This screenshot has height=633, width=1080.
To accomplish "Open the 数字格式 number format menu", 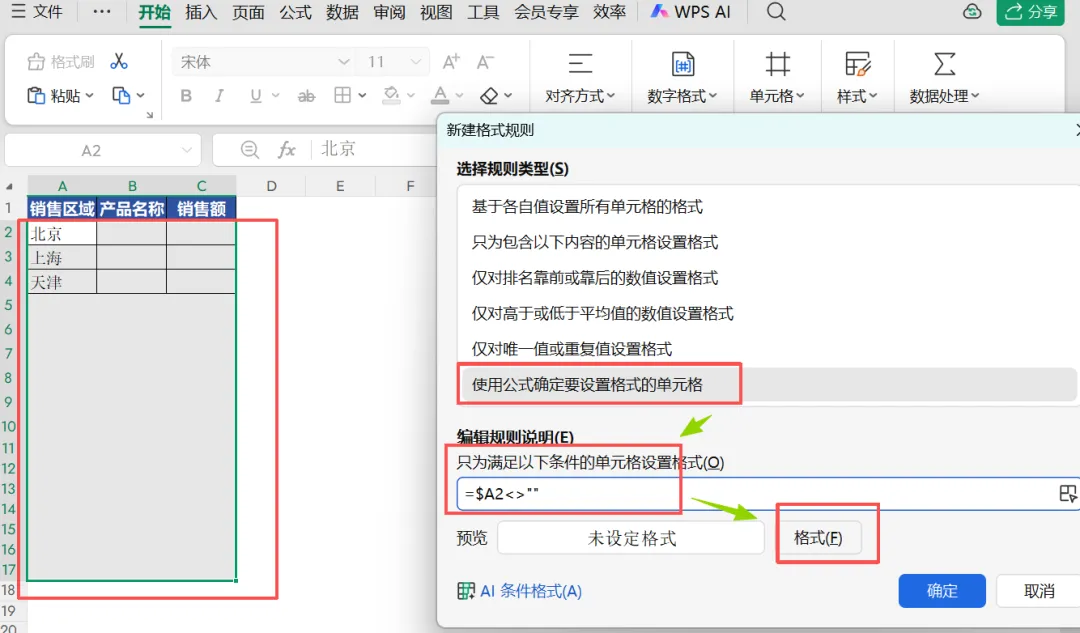I will [683, 78].
